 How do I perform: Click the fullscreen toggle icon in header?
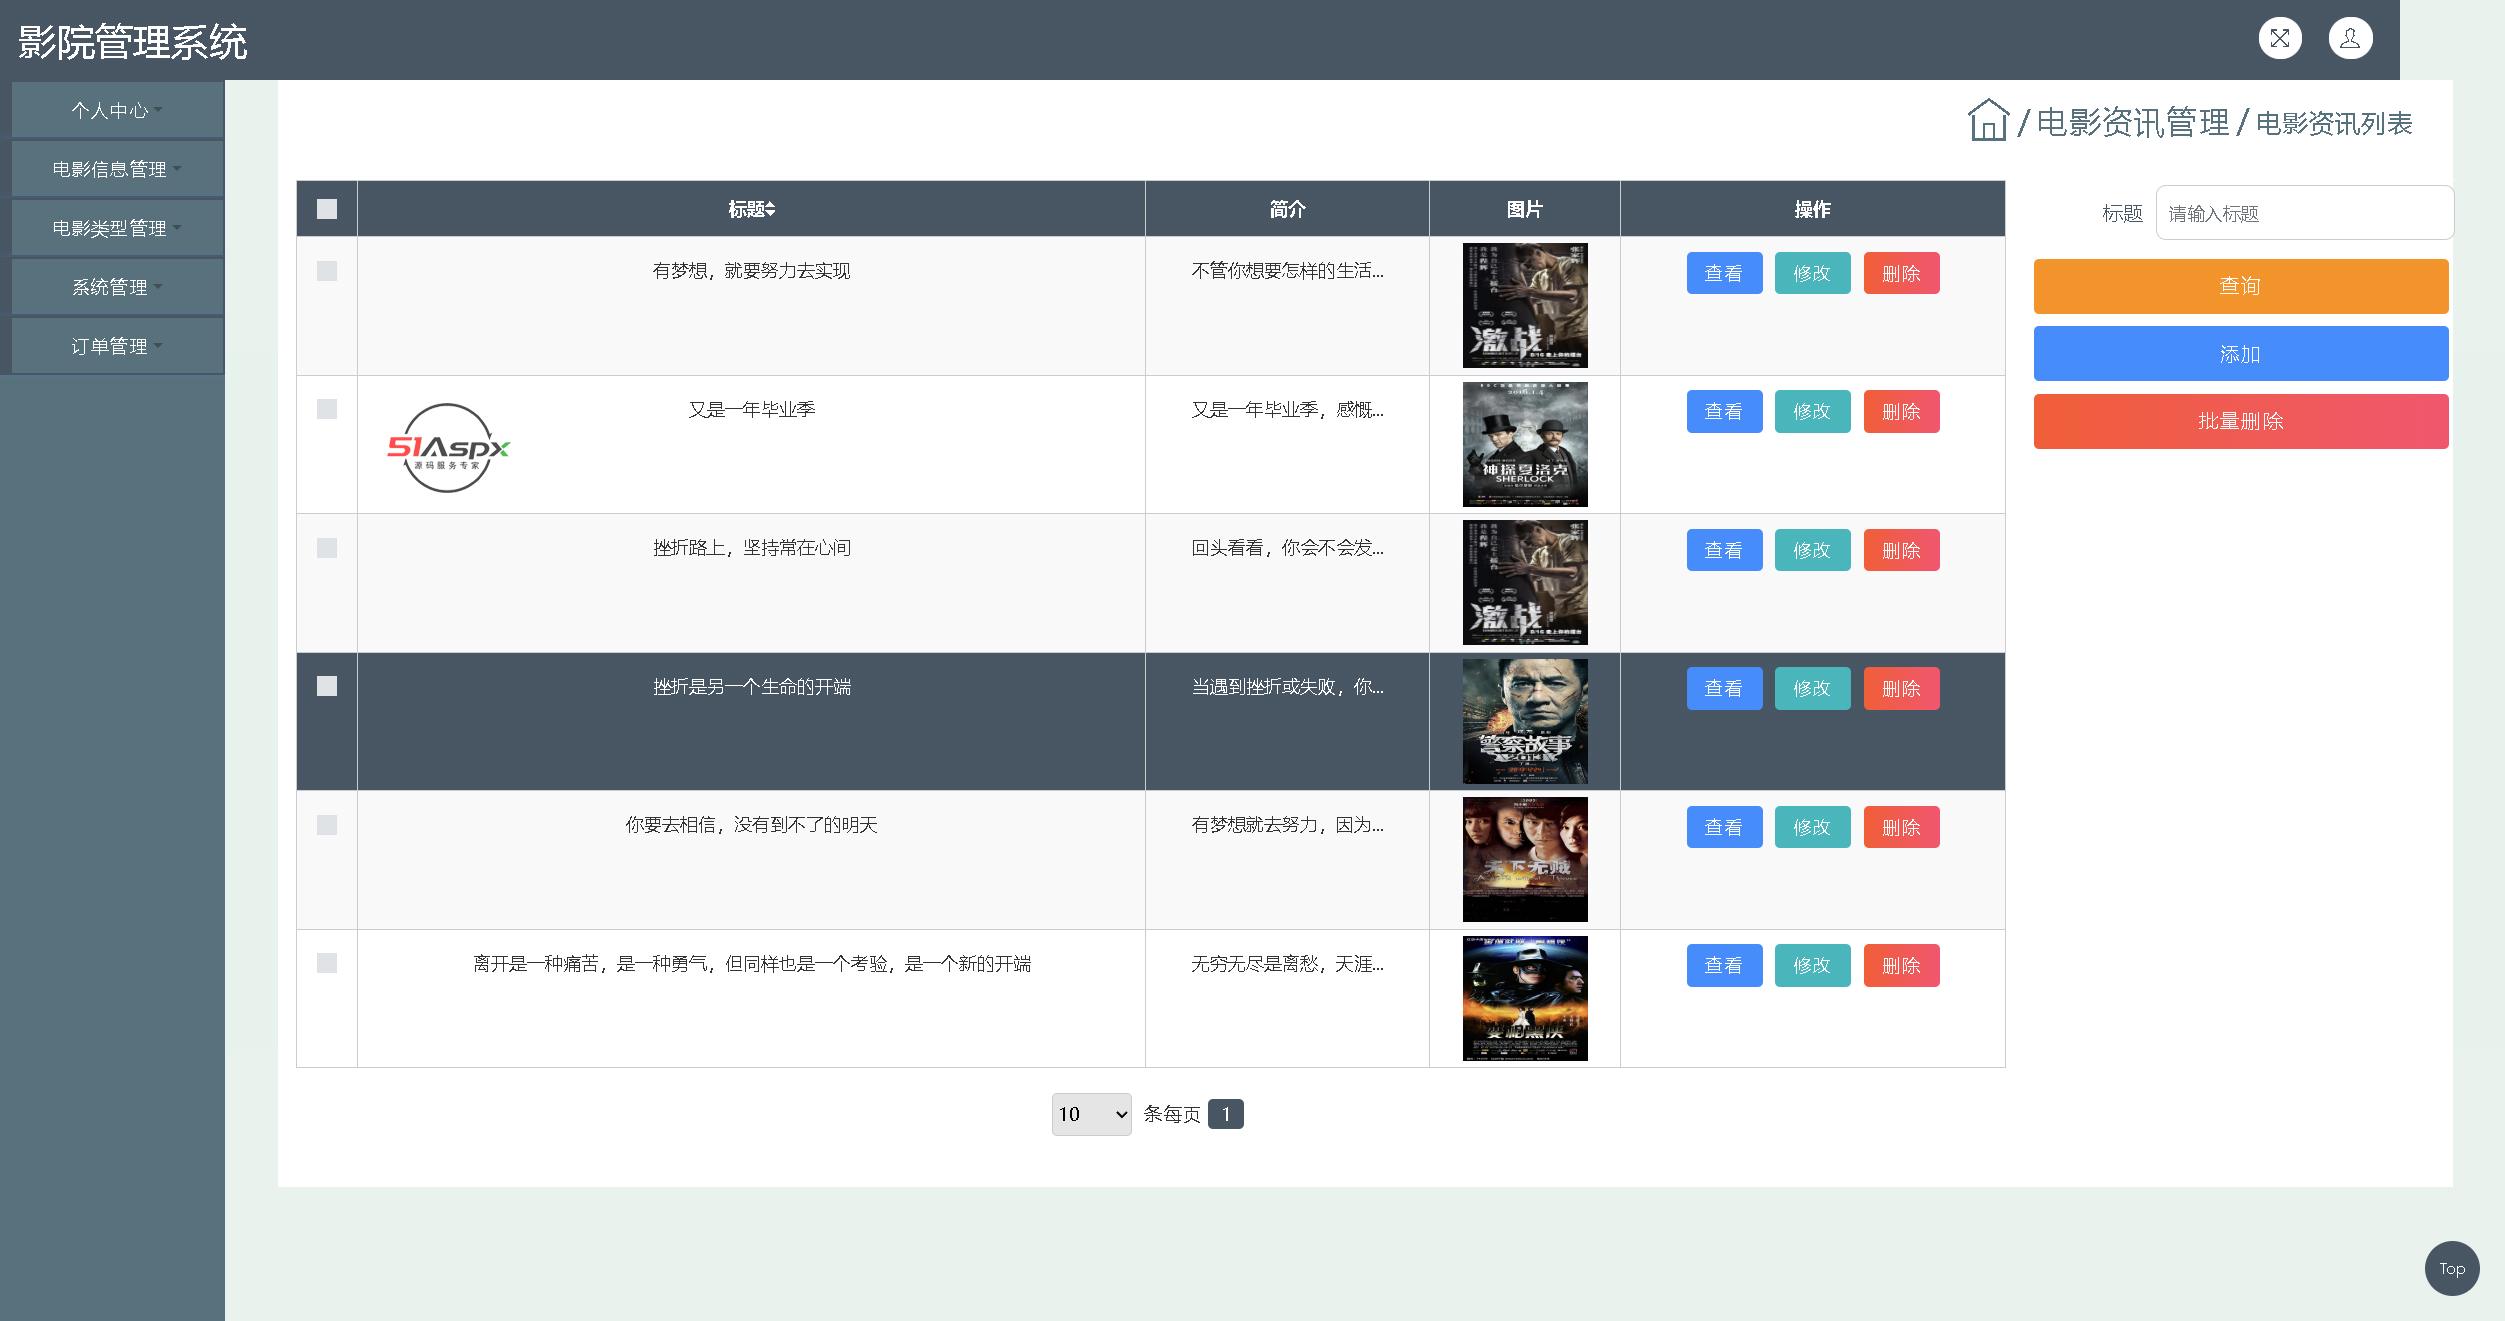(2280, 38)
